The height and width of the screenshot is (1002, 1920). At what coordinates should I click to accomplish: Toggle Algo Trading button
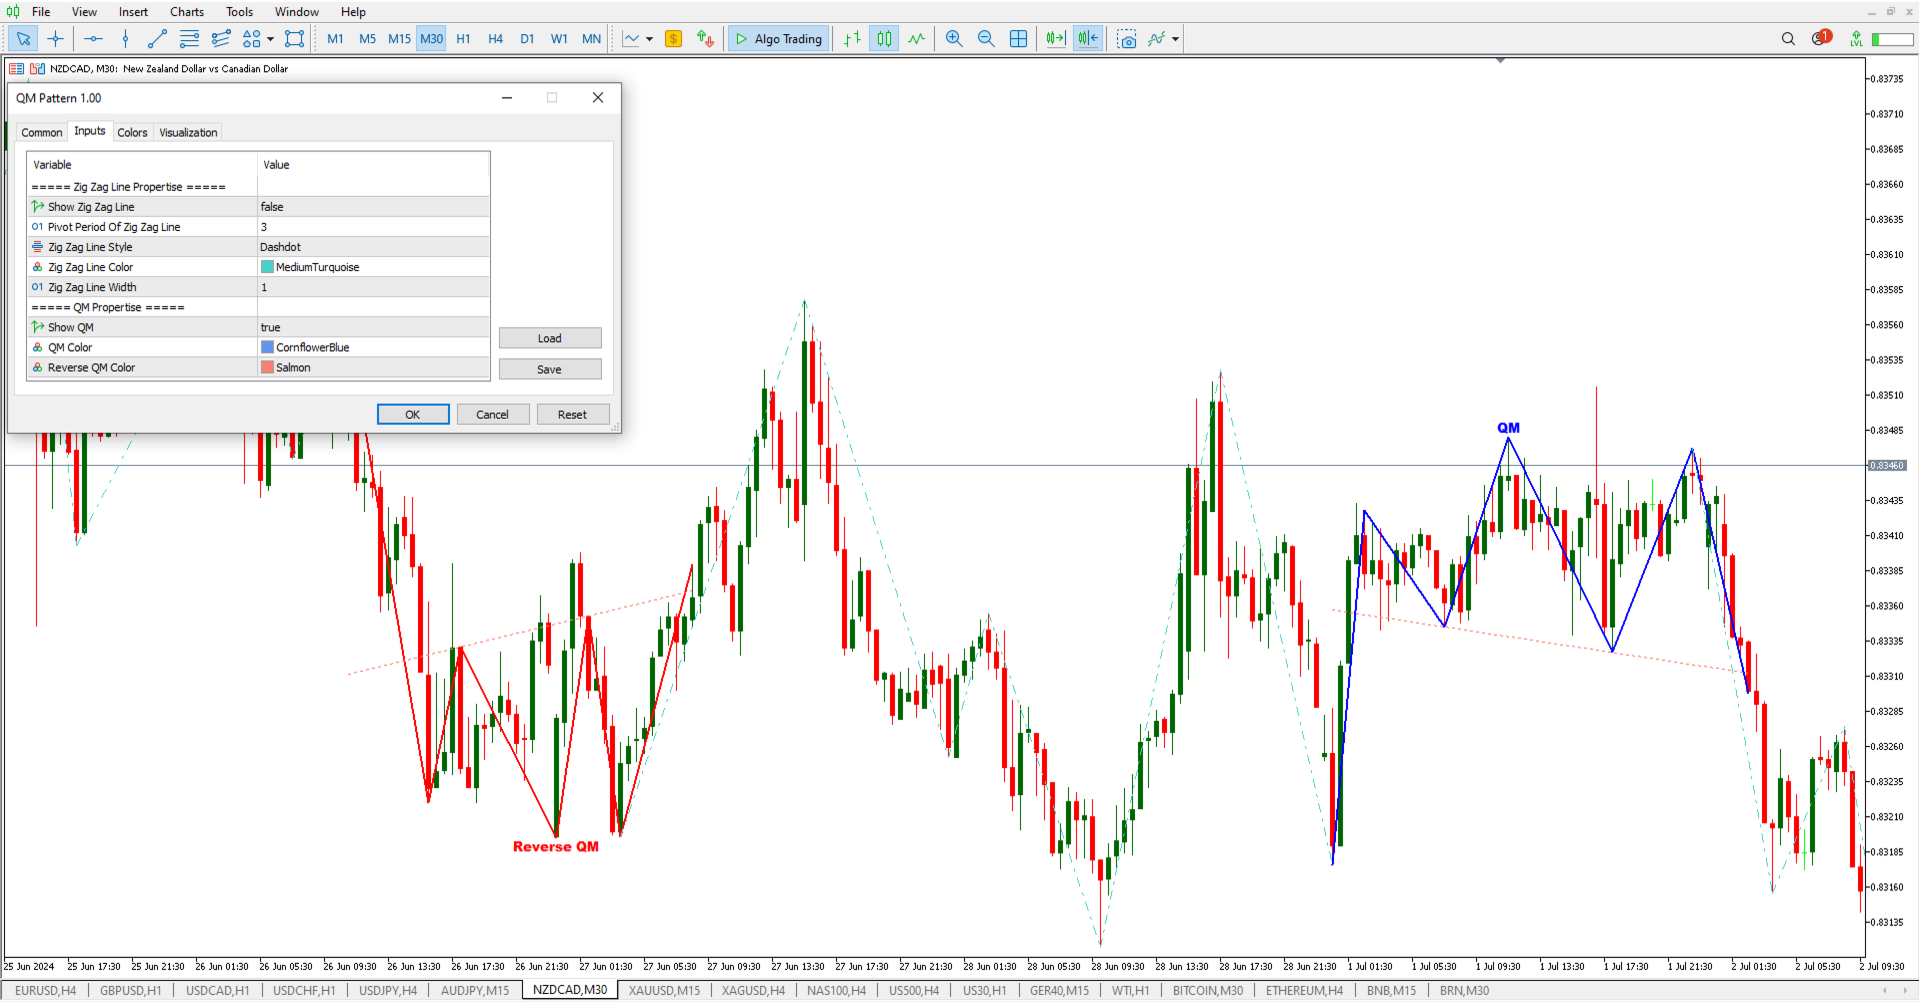pos(778,39)
